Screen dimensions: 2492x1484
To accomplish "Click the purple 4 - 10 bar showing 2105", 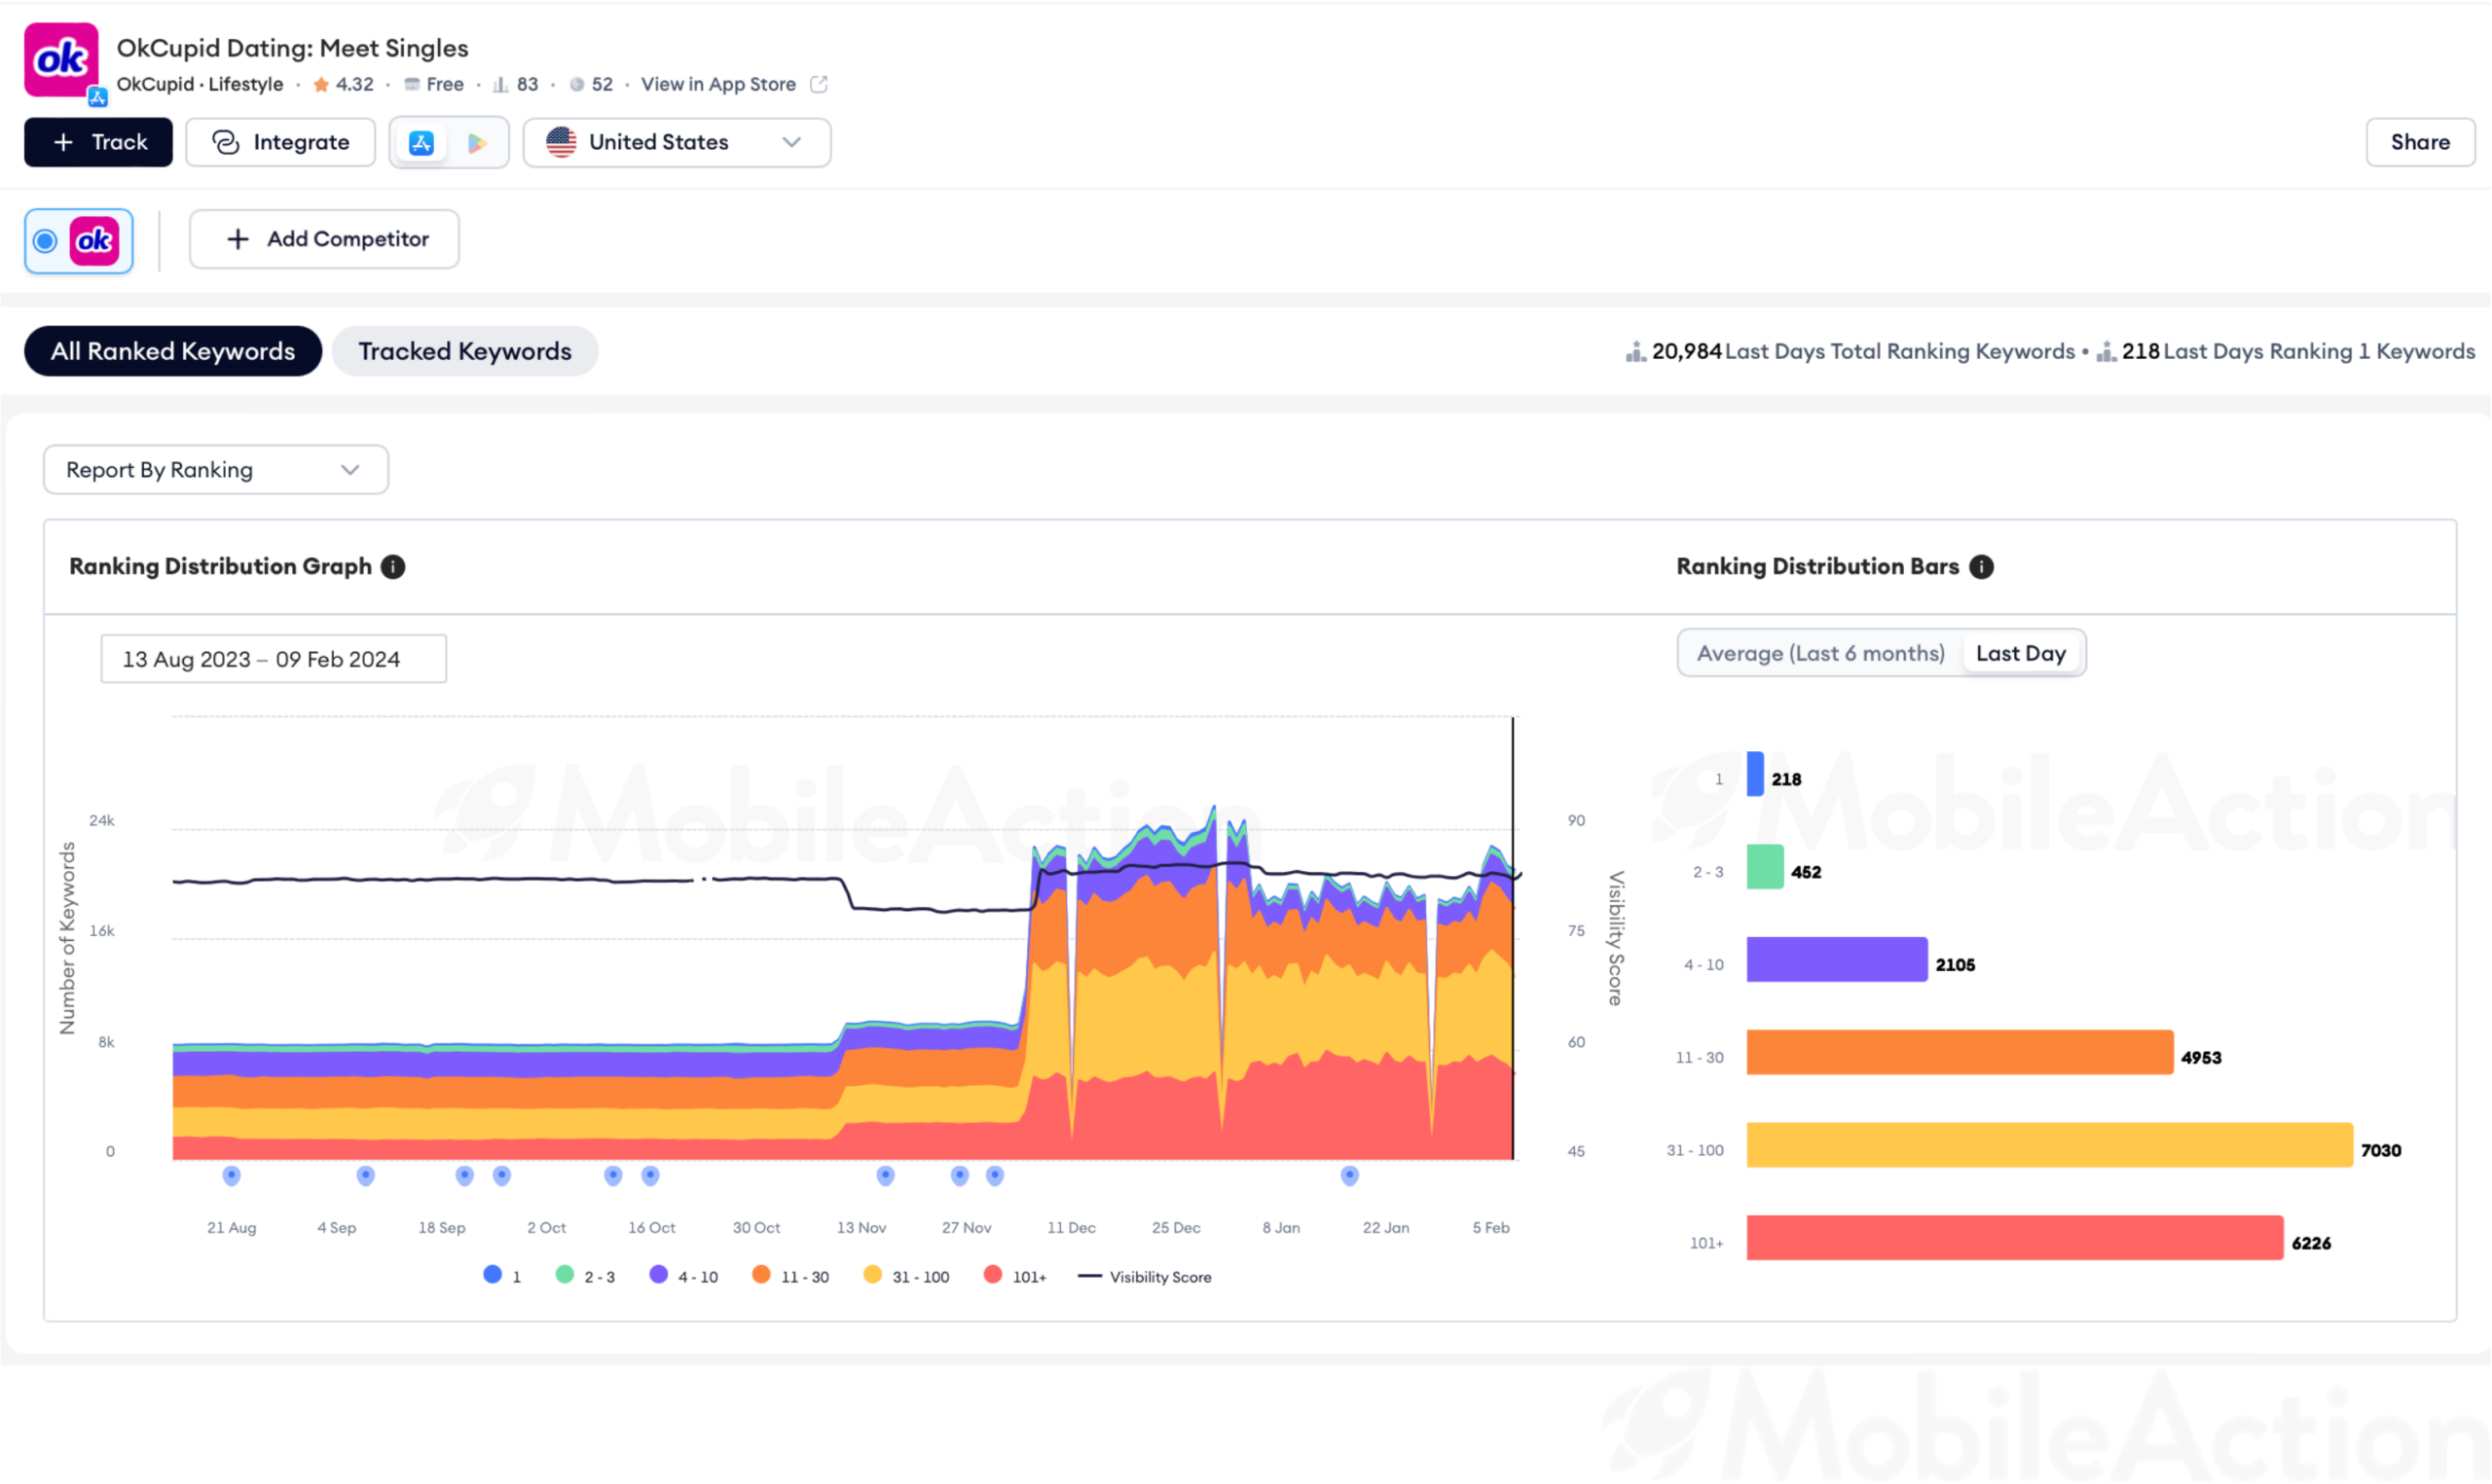I will (x=1838, y=960).
